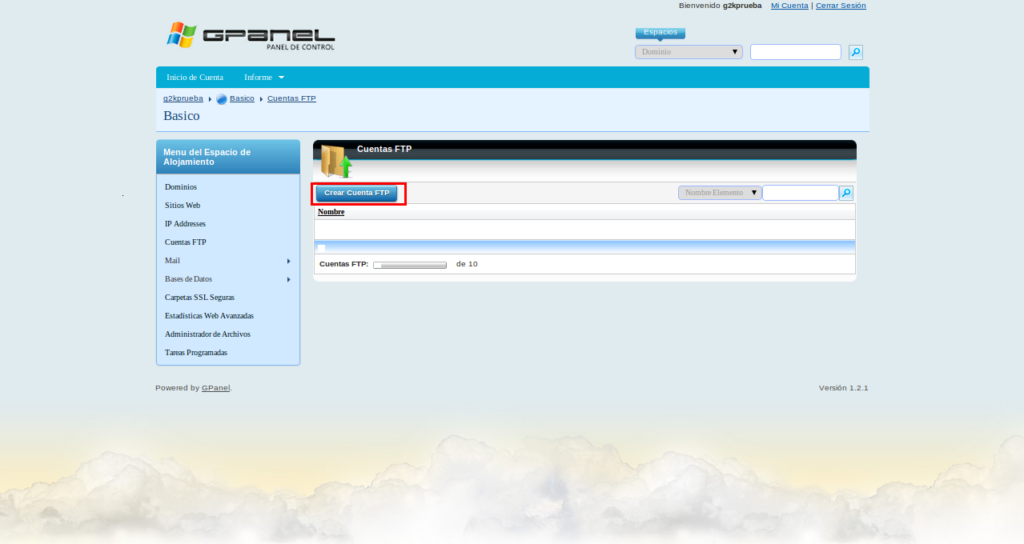Open the Nombre Elemento dropdown
Viewport: 1024px width, 544px height.
(719, 193)
